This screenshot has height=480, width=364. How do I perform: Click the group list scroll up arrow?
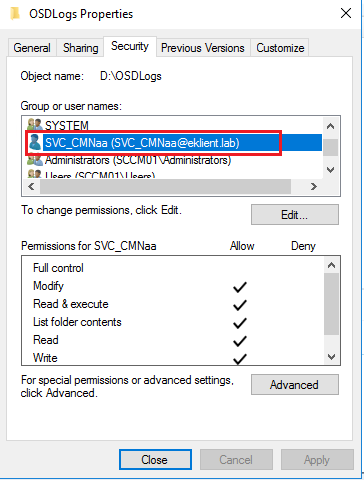[330, 126]
